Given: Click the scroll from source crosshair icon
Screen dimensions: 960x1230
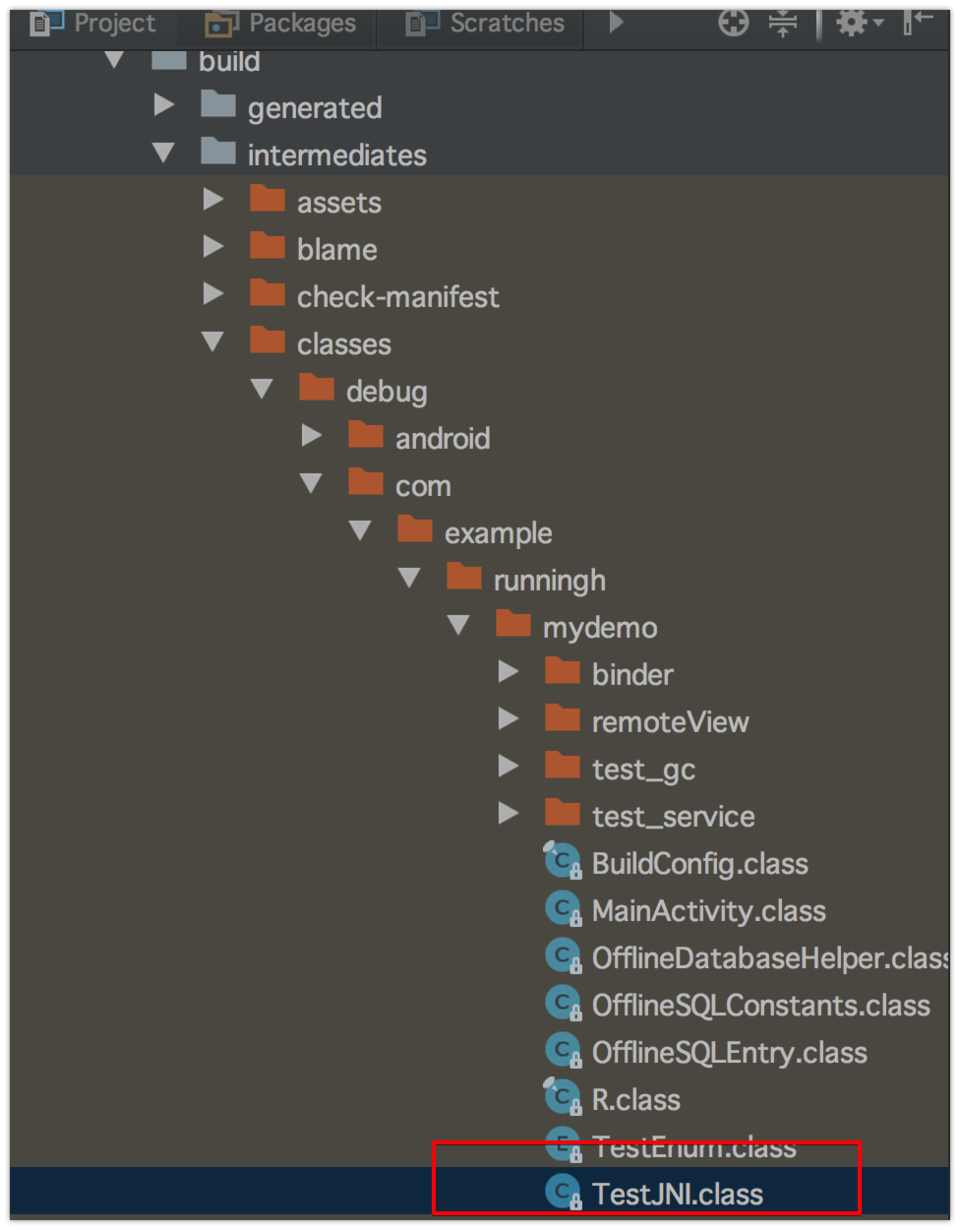Looking at the screenshot, I should click(x=733, y=22).
